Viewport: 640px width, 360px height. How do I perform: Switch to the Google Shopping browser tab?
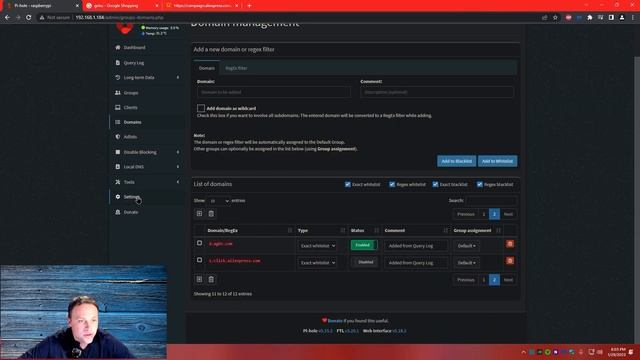click(121, 6)
